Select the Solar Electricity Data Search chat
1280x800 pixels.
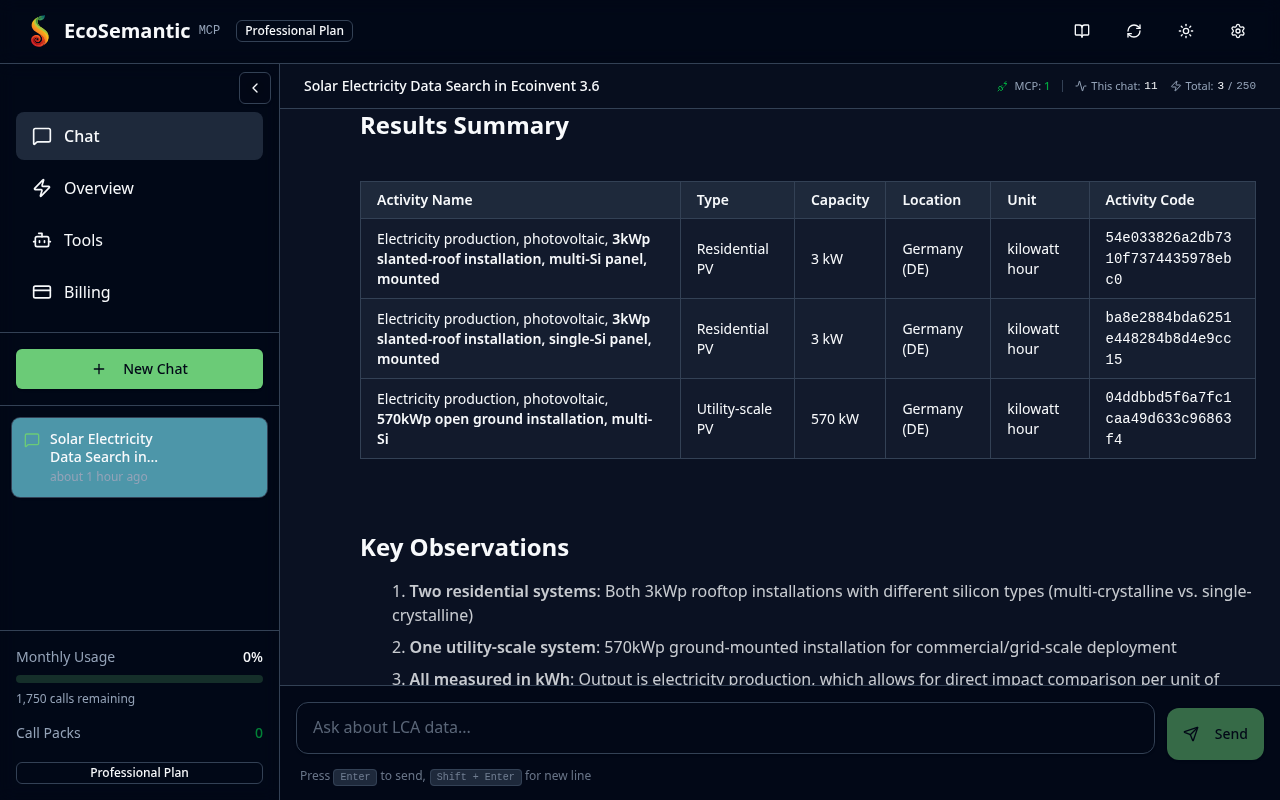point(139,457)
